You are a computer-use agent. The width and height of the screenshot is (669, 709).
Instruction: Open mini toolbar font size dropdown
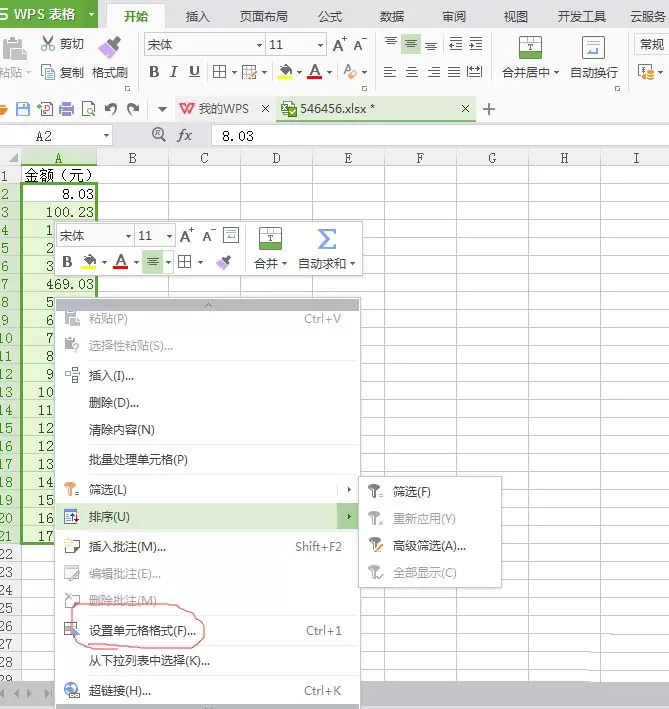point(169,236)
